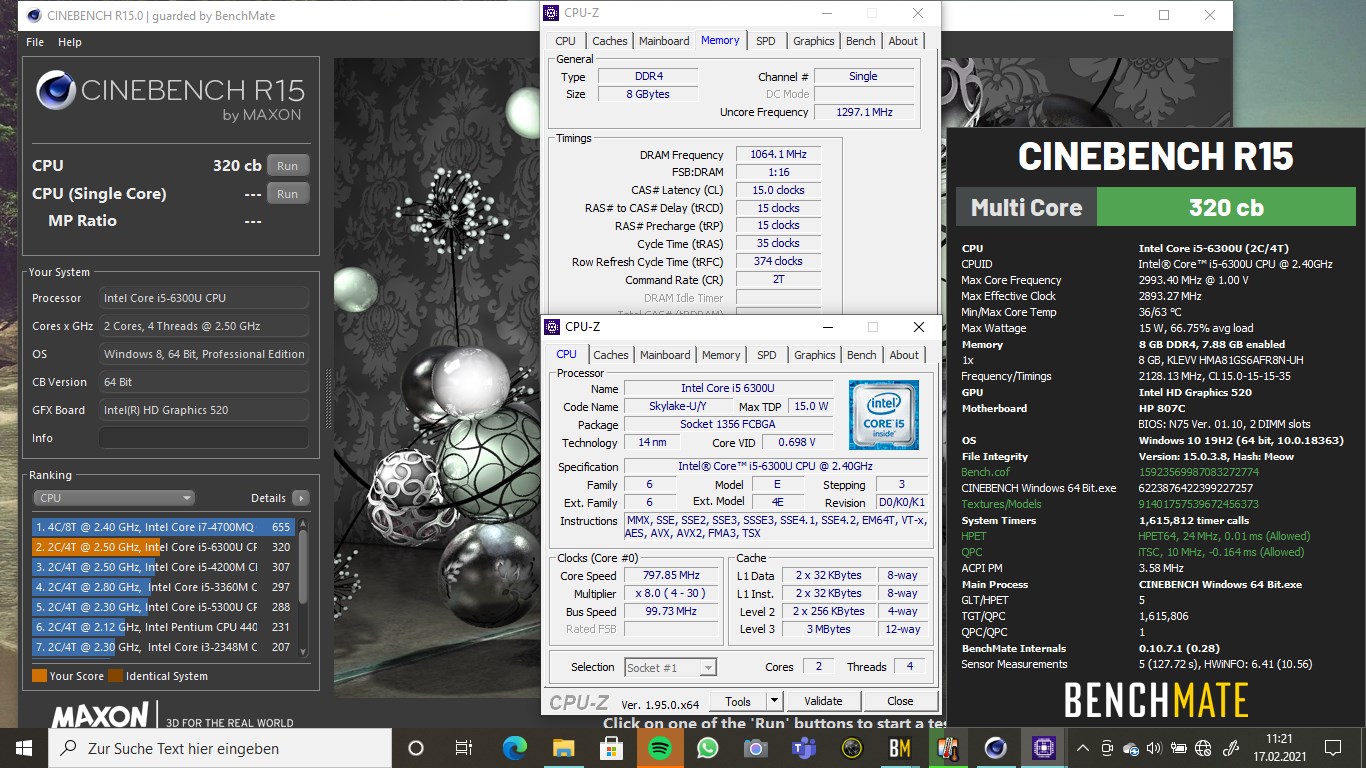Open BenchMate BM icon on the taskbar
The height and width of the screenshot is (768, 1366).
click(x=899, y=748)
